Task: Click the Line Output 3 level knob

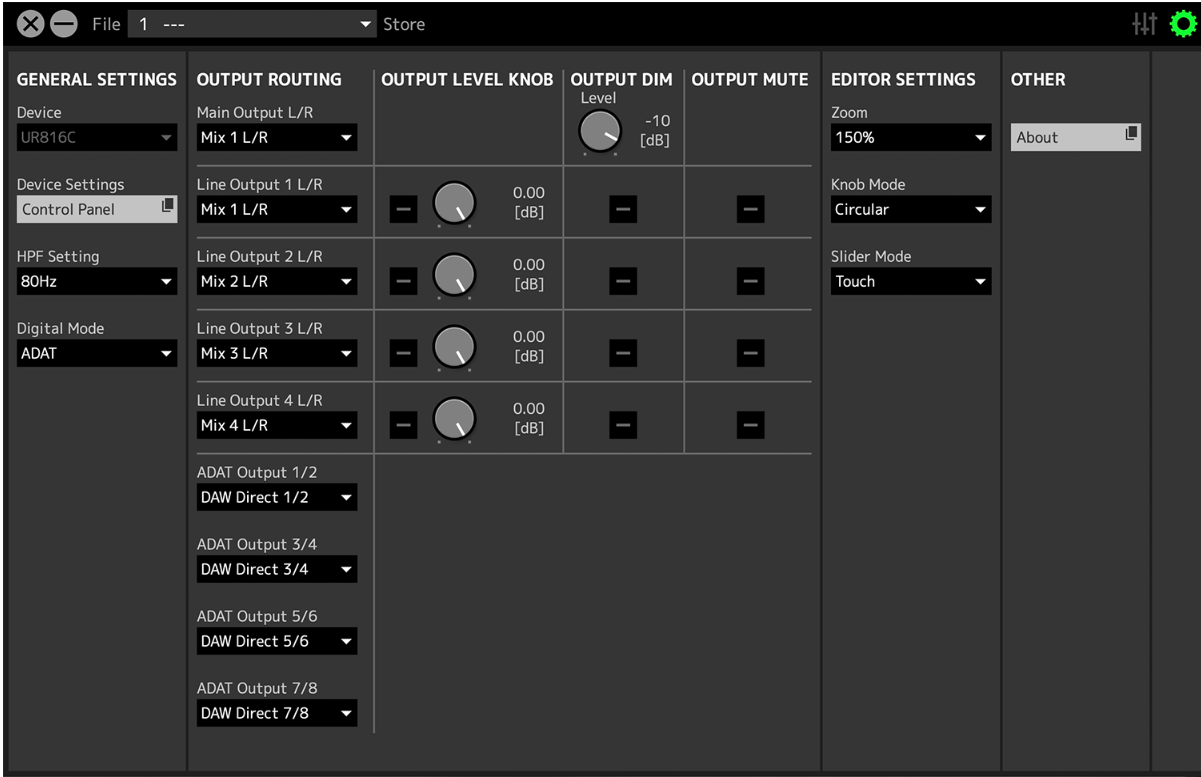Action: pyautogui.click(x=454, y=347)
